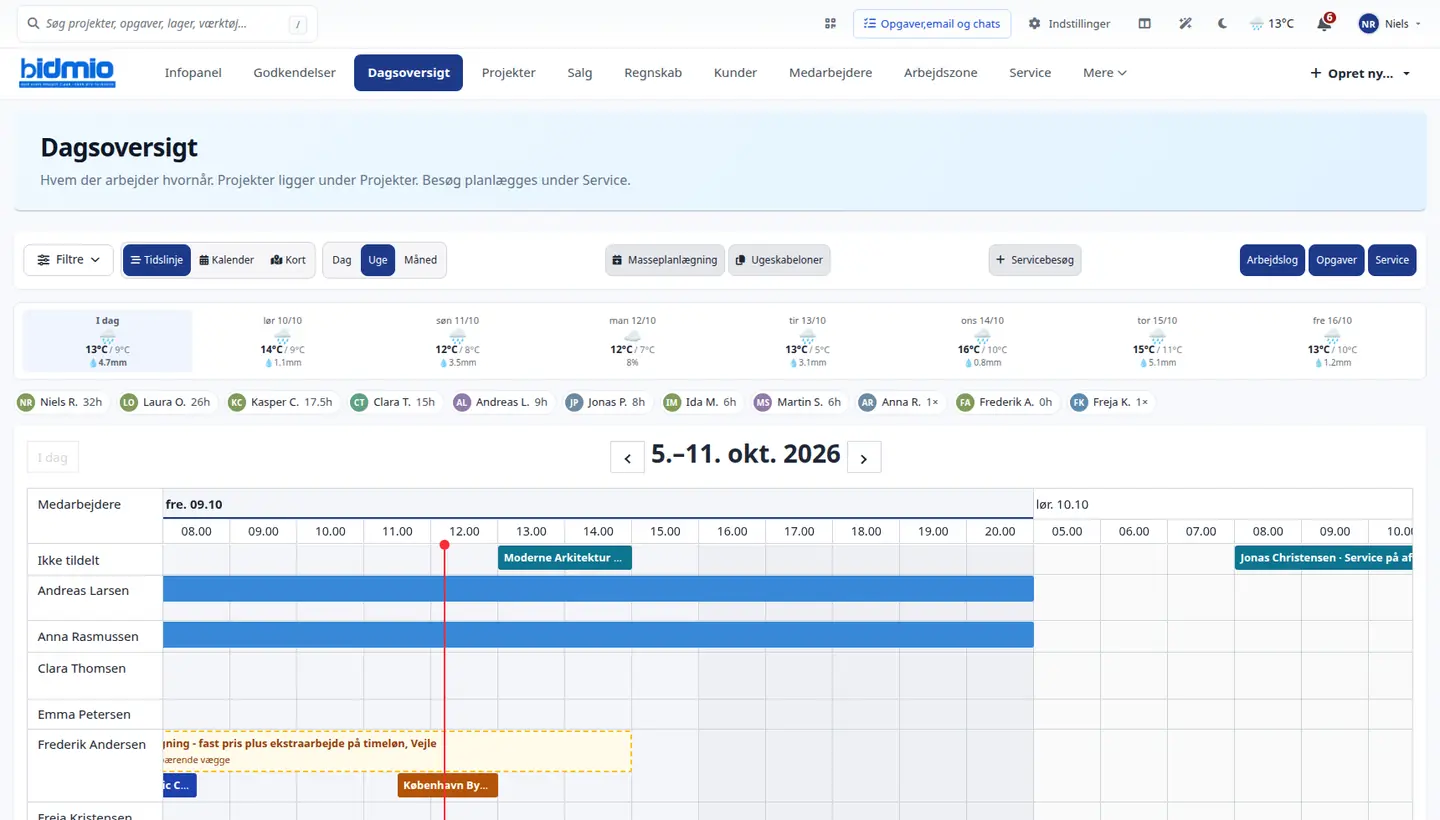Open København By event block
Screen dimensions: 1440x820
tap(448, 786)
